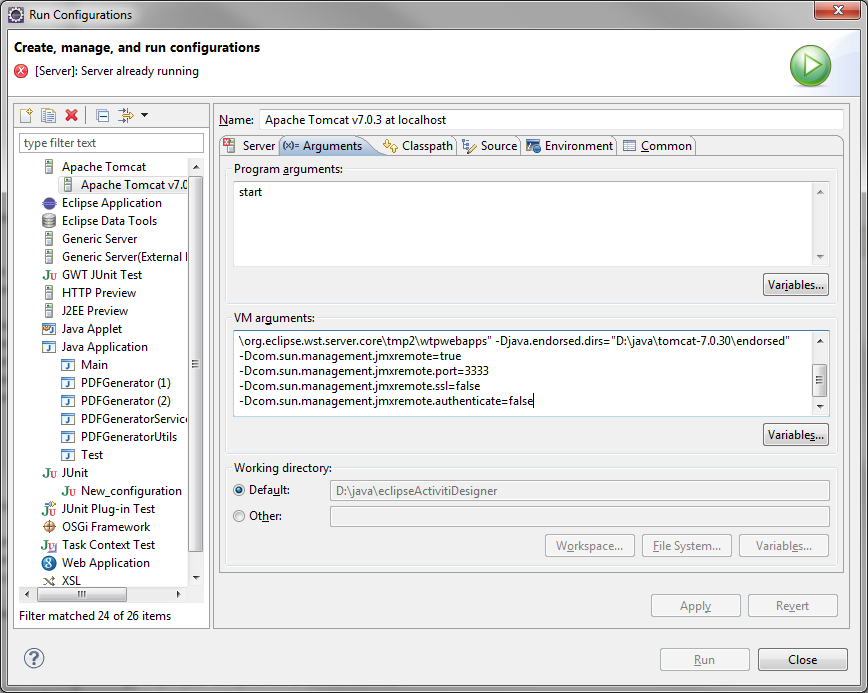Click the Web Application icon
This screenshot has width=868, height=693.
click(x=49, y=563)
